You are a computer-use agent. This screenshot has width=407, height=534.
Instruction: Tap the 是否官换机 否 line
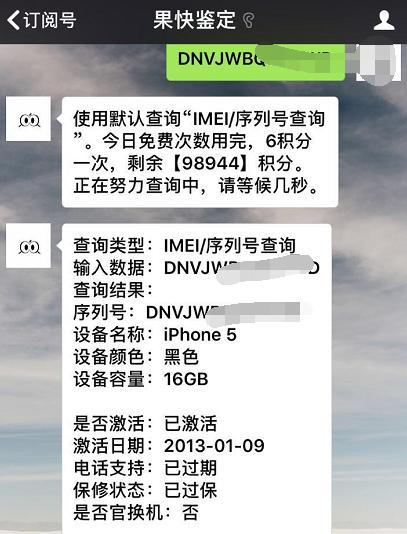(136, 512)
